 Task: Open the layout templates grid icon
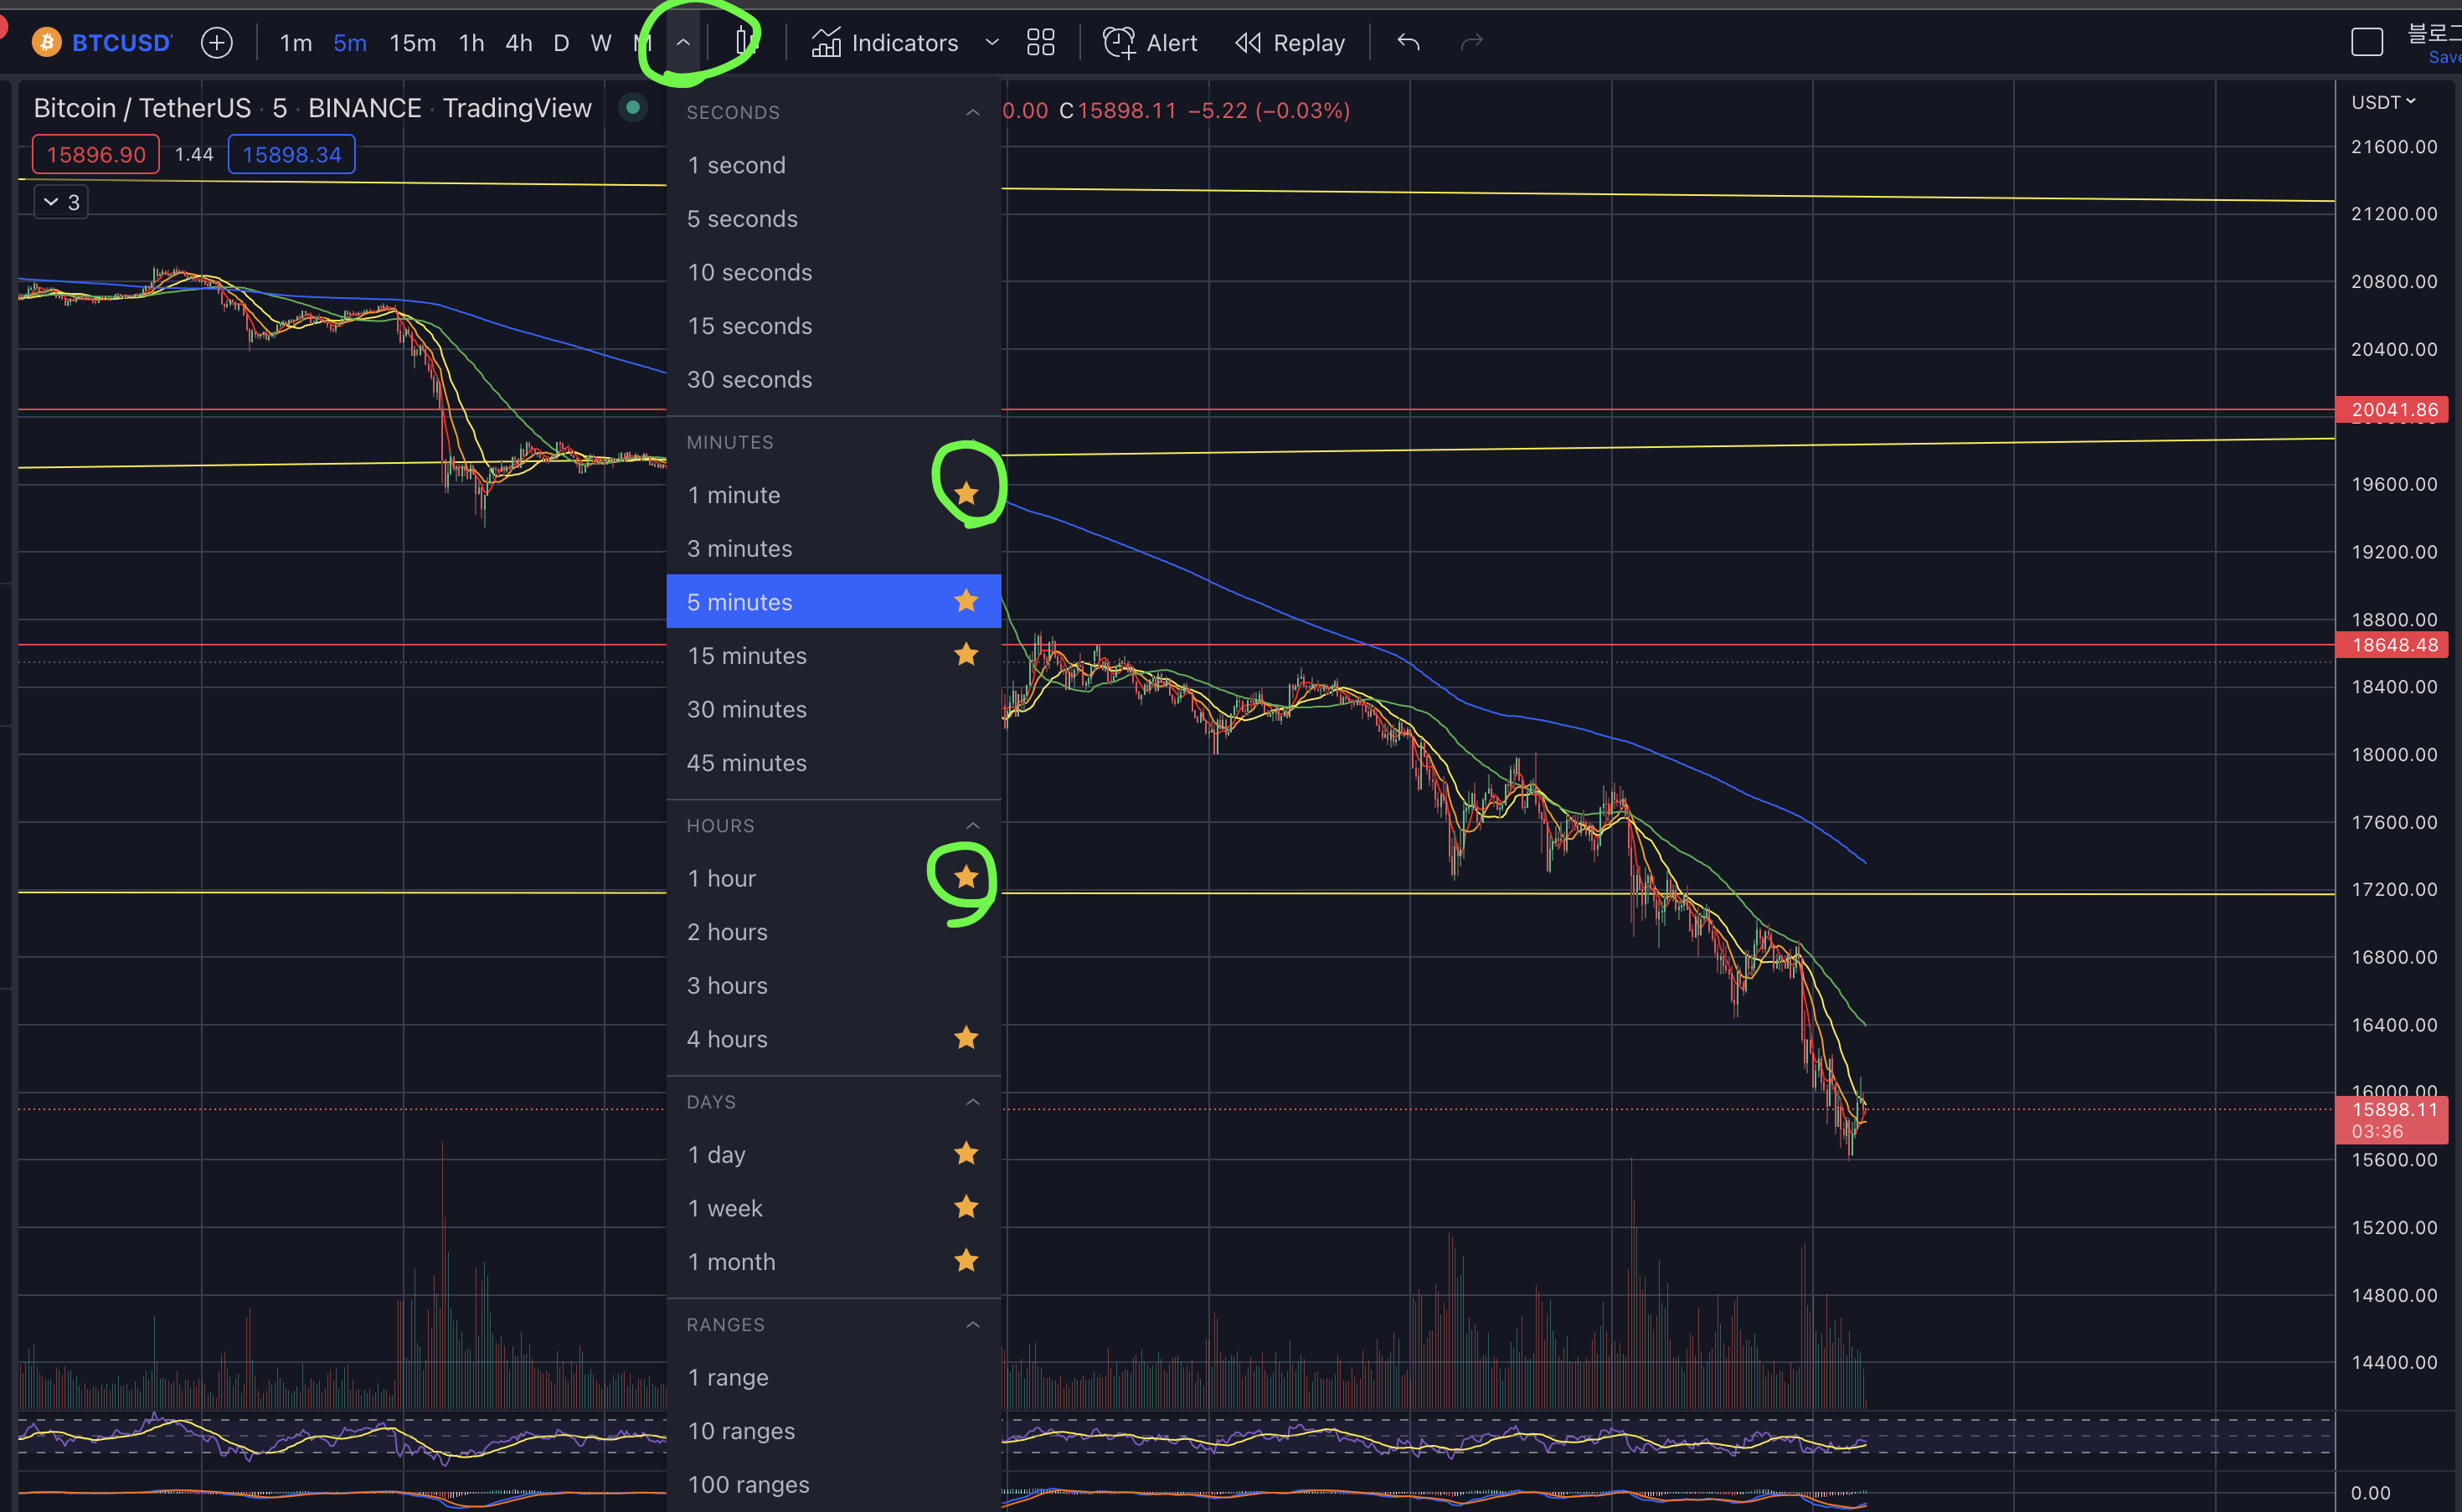tap(1040, 43)
